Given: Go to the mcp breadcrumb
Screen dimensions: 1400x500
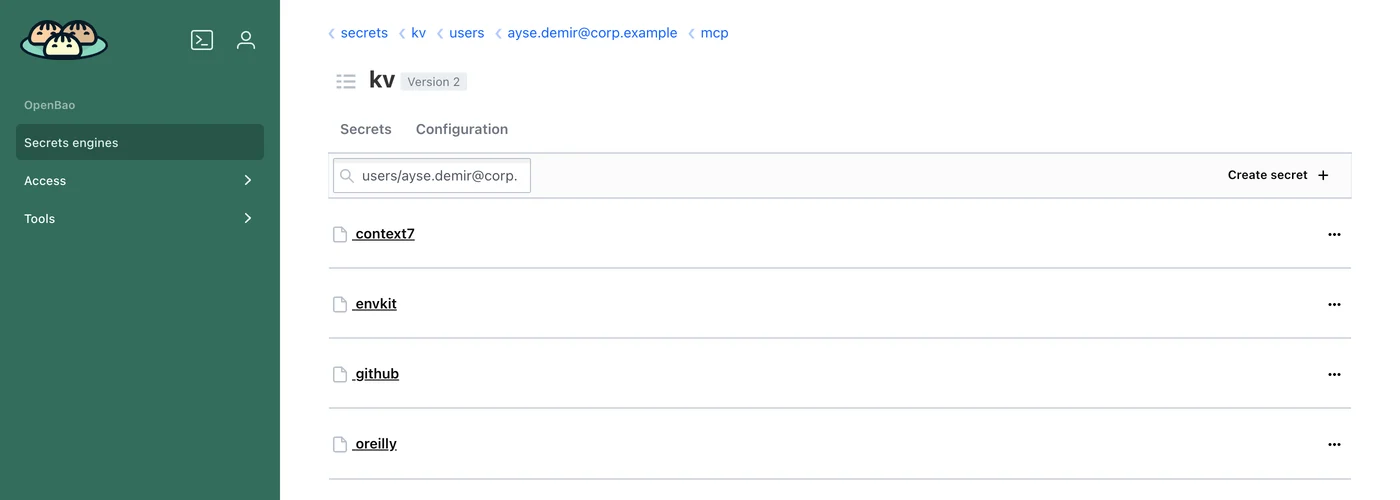Looking at the screenshot, I should tap(714, 33).
